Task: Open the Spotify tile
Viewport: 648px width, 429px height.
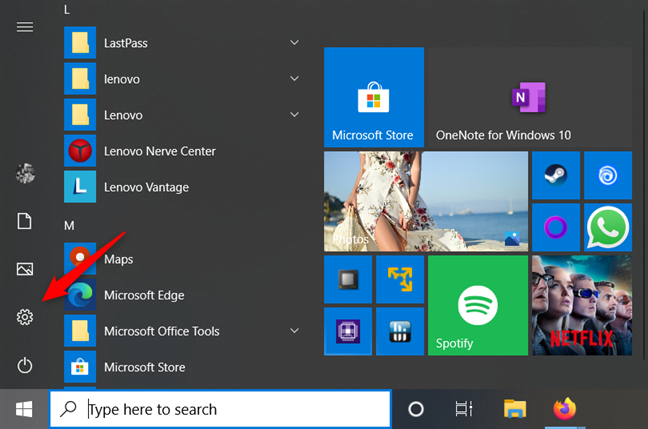Action: click(478, 305)
